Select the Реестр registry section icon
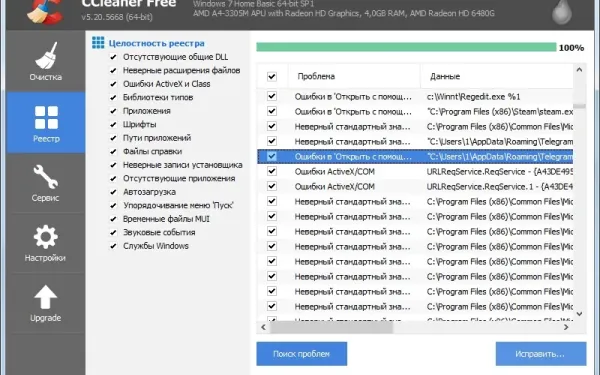600x375 pixels. (46, 117)
